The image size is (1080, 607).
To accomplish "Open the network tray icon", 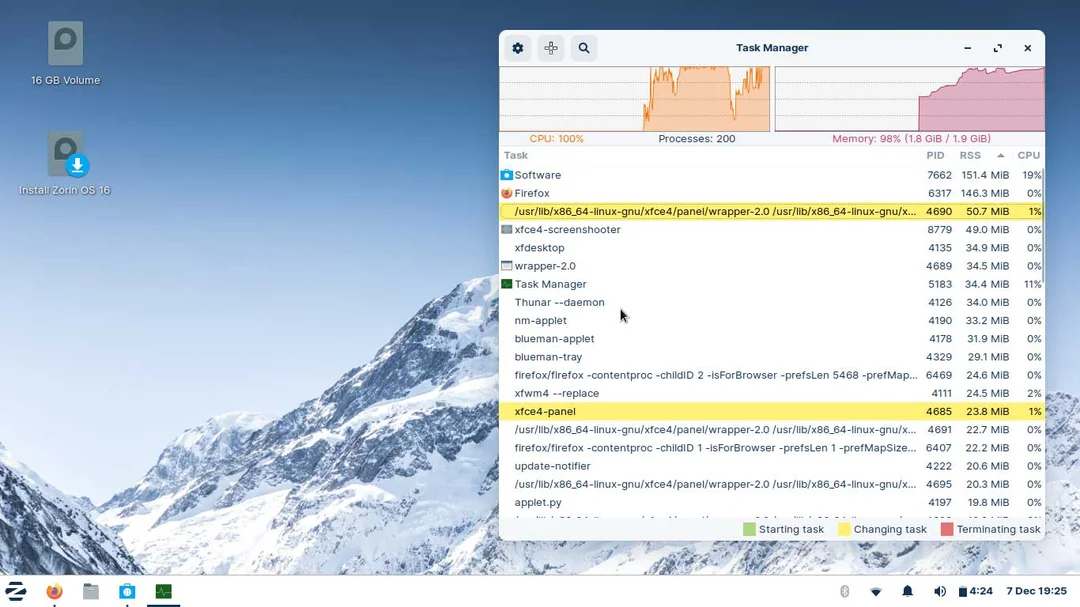I will pos(875,591).
